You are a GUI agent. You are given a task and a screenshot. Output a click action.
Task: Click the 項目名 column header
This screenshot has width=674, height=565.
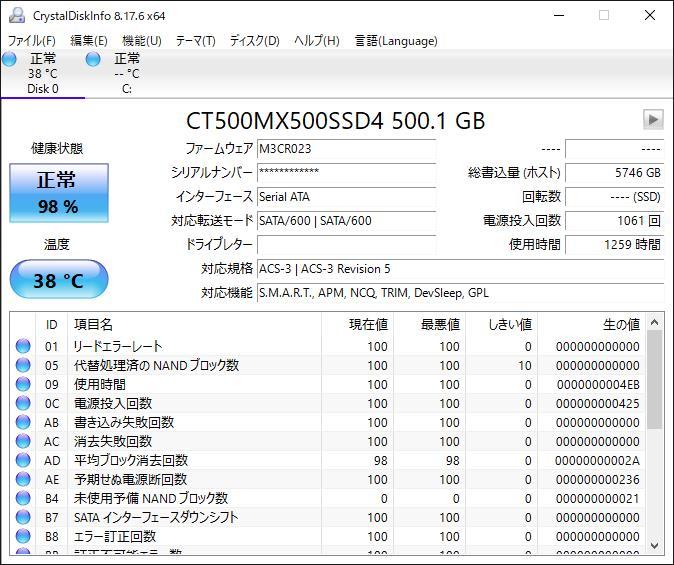click(194, 324)
